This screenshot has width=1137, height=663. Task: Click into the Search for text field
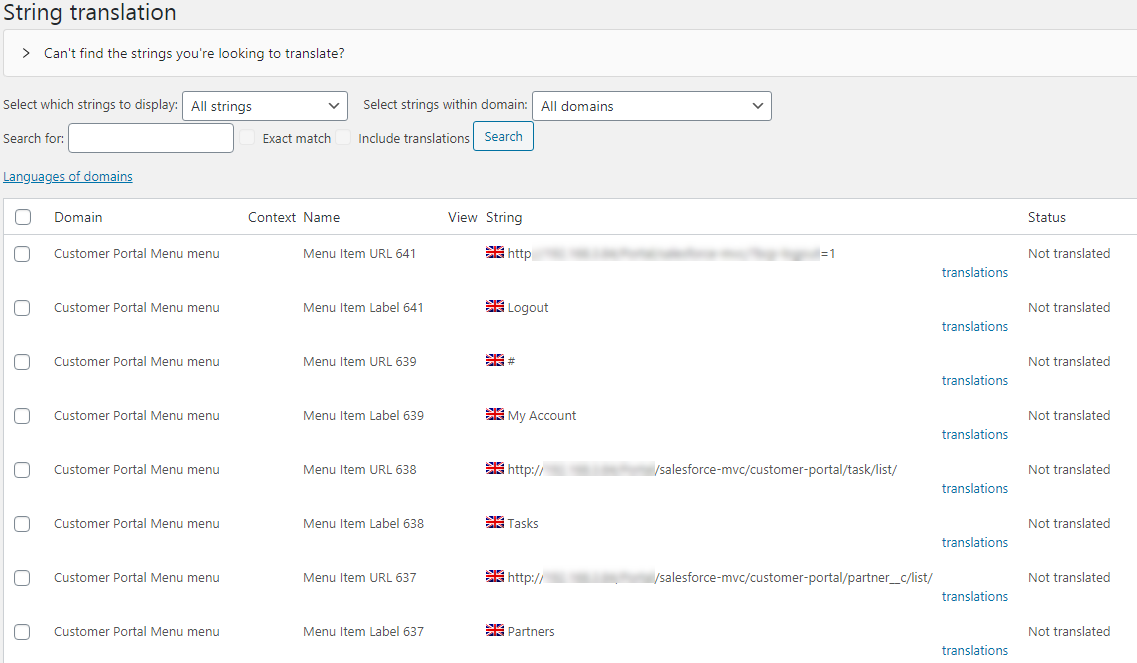(x=151, y=138)
